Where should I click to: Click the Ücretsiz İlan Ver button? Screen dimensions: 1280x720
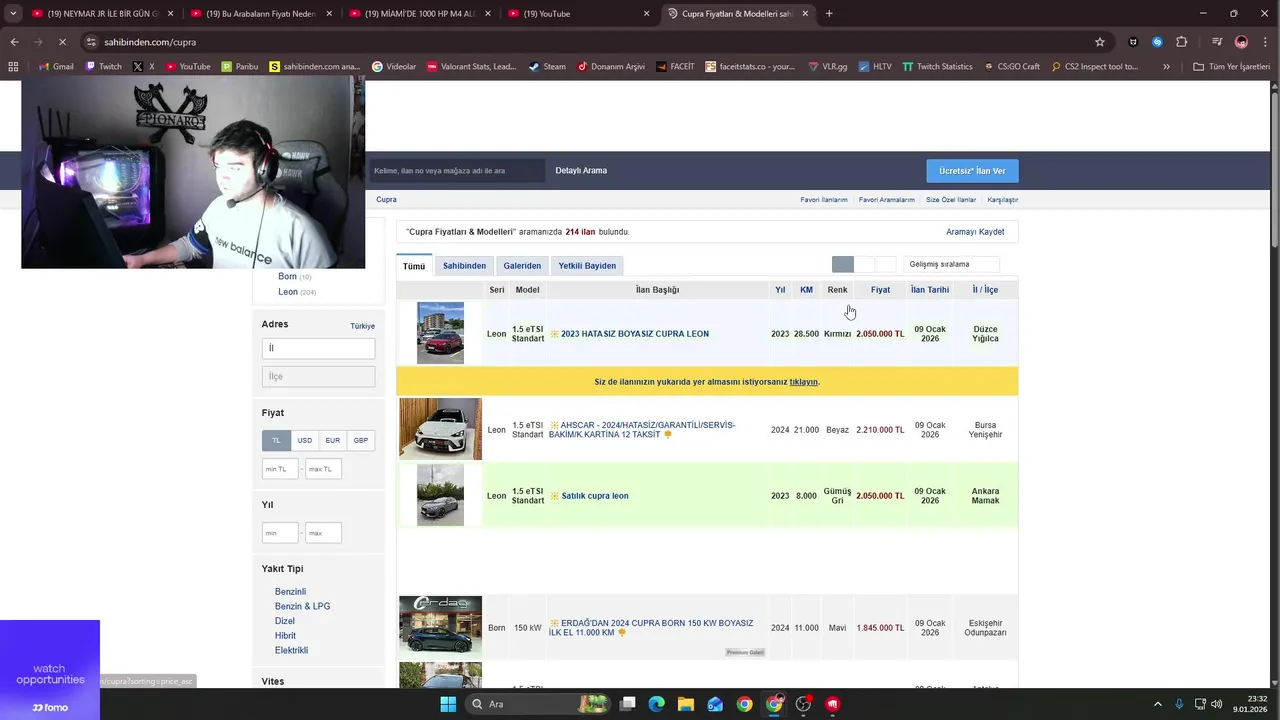[x=972, y=171]
